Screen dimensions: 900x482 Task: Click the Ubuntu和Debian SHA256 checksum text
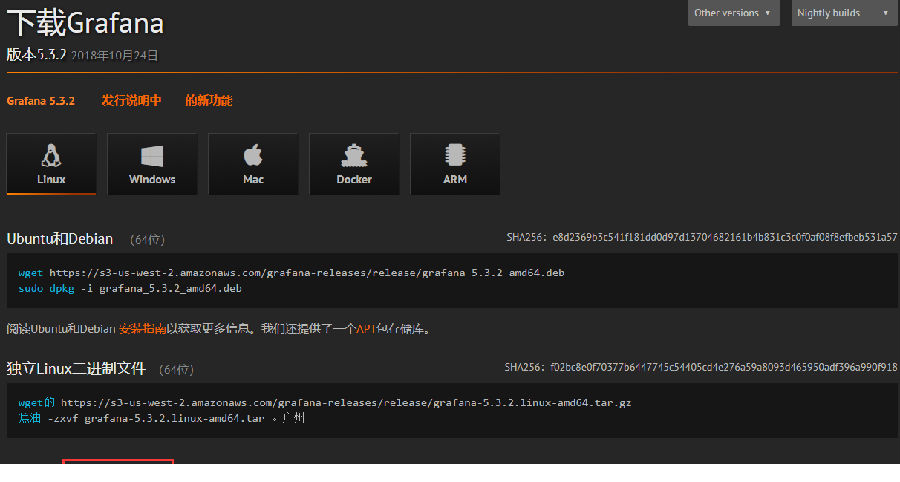pos(701,237)
